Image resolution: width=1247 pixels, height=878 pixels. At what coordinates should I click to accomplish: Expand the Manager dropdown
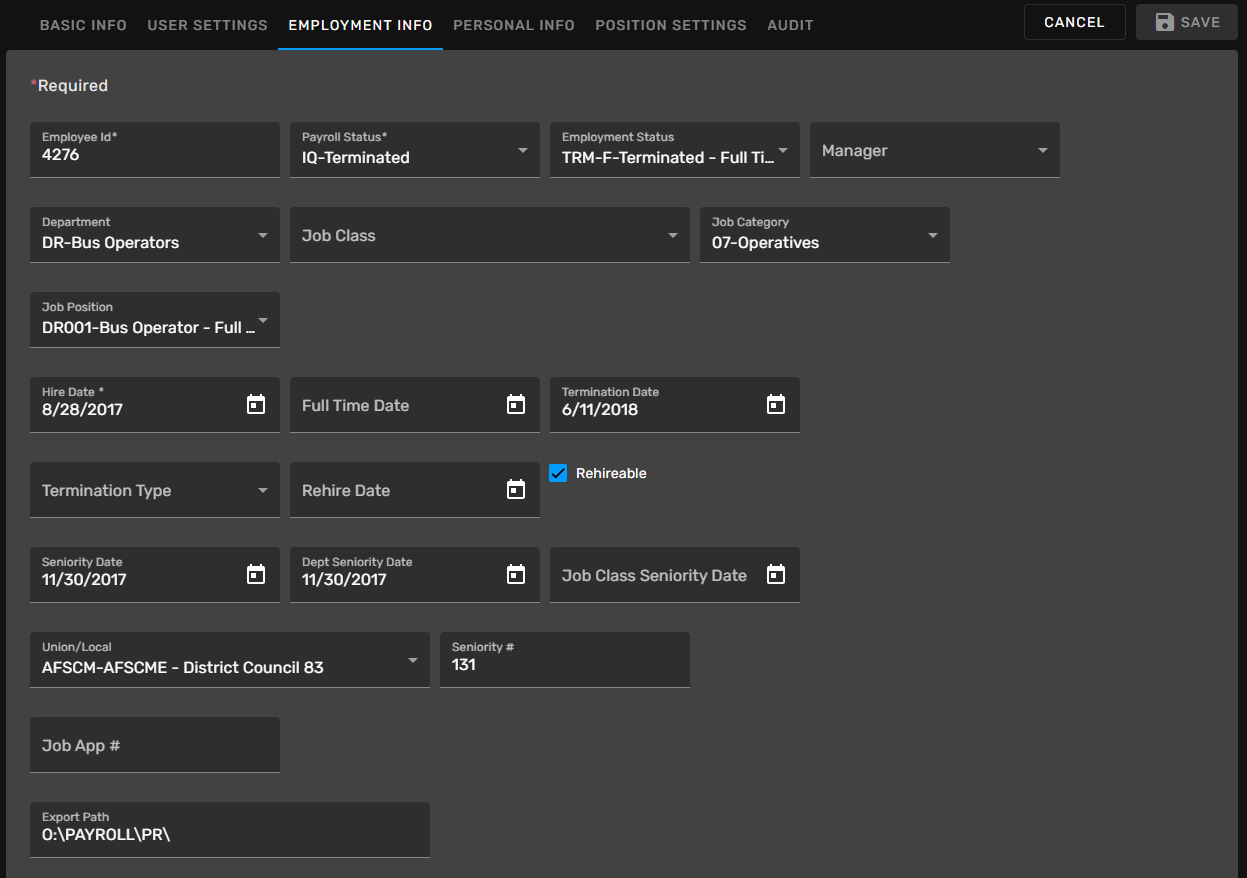[x=1042, y=151]
